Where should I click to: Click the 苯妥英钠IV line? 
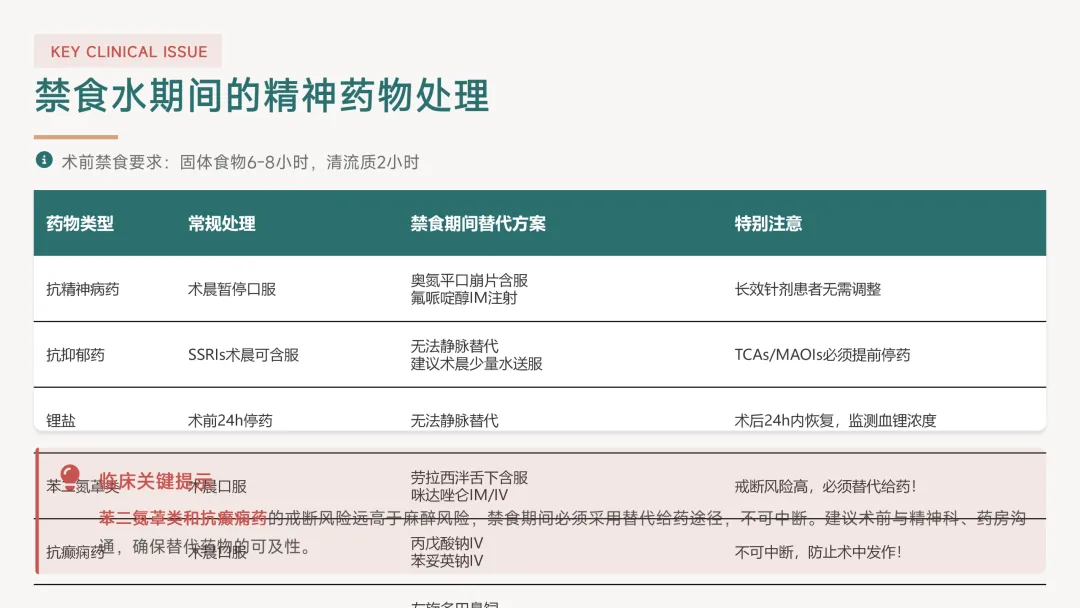[x=447, y=561]
